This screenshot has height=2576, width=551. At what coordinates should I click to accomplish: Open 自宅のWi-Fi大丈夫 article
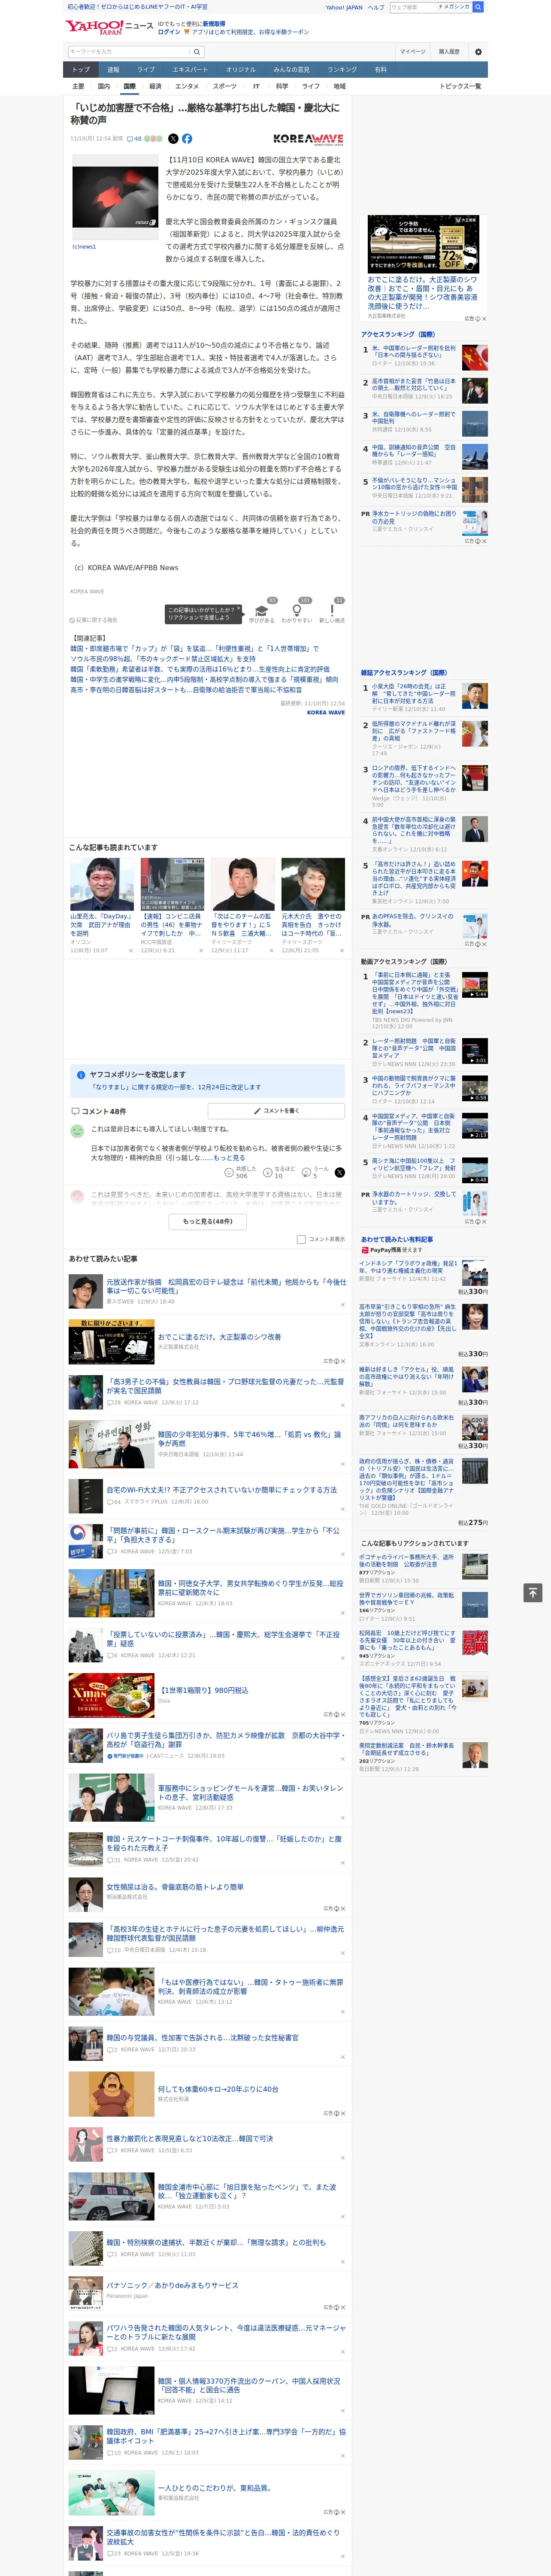[x=222, y=1489]
